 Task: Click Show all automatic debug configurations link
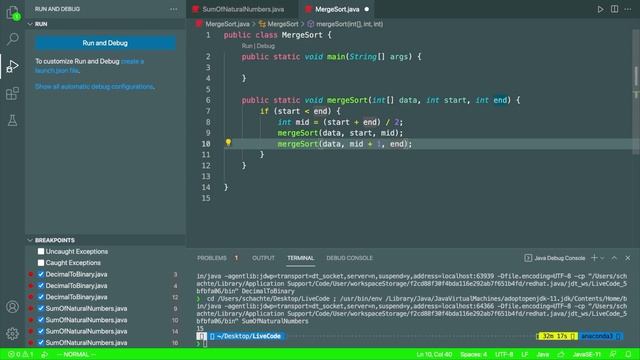(94, 87)
